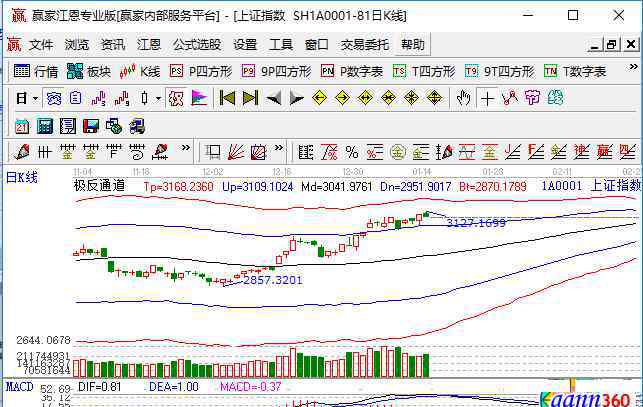Click the save floppy disk icon
The height and width of the screenshot is (407, 643).
(91, 126)
